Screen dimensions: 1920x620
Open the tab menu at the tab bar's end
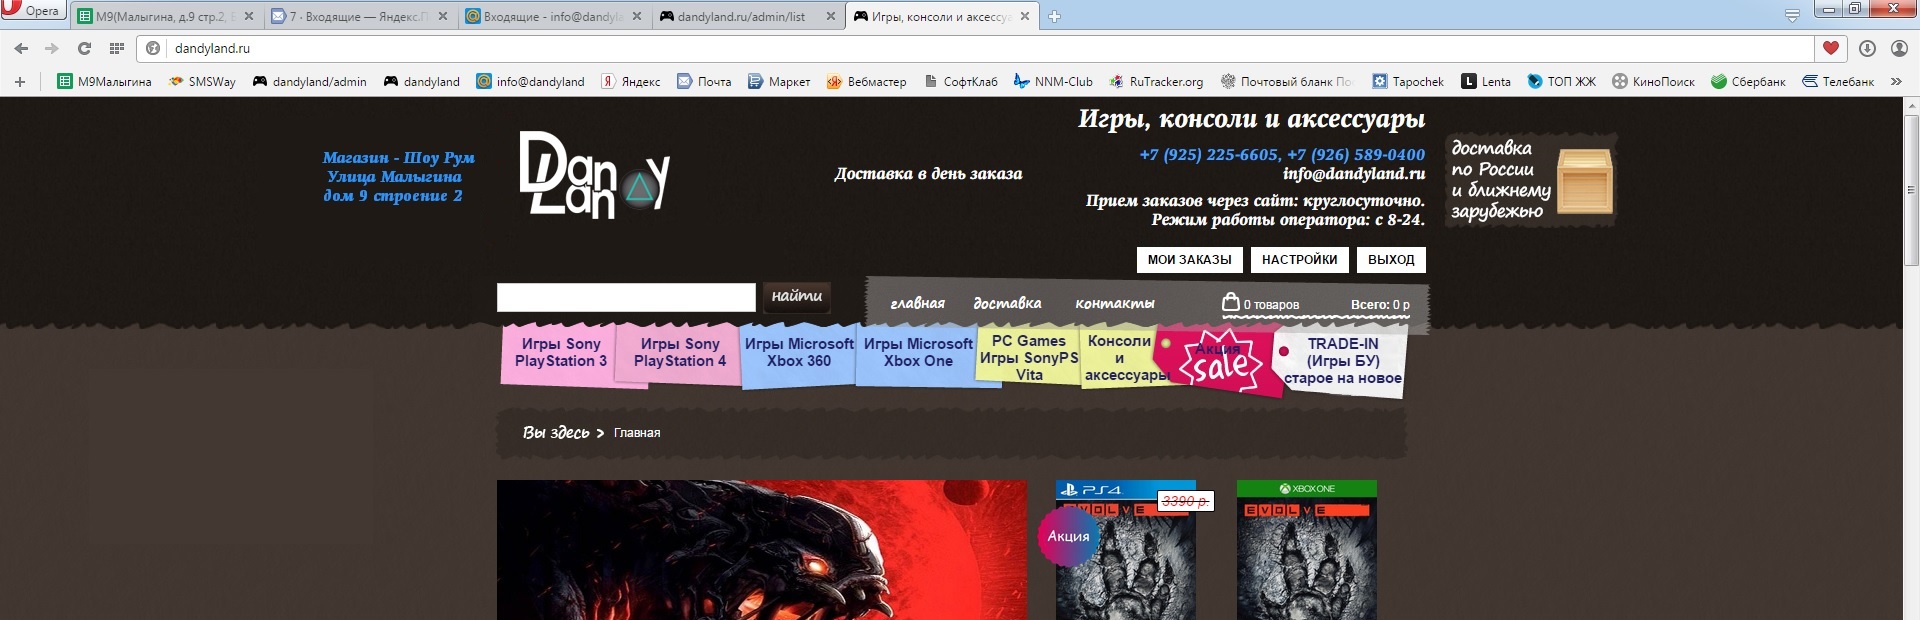(x=1792, y=16)
